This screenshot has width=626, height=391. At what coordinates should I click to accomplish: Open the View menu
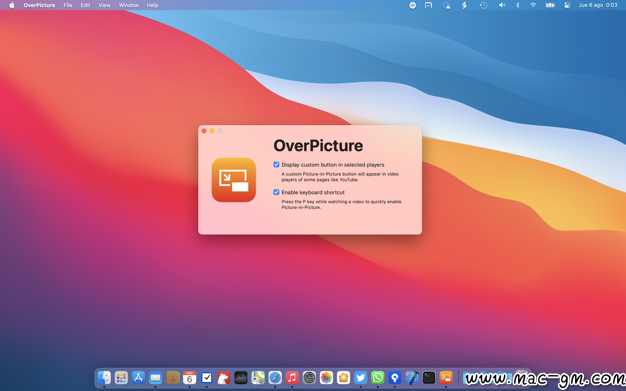(105, 5)
